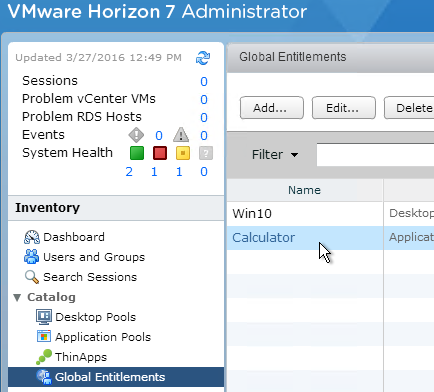The width and height of the screenshot is (434, 392).
Task: Click the Application Pools window icon
Action: 44,337
